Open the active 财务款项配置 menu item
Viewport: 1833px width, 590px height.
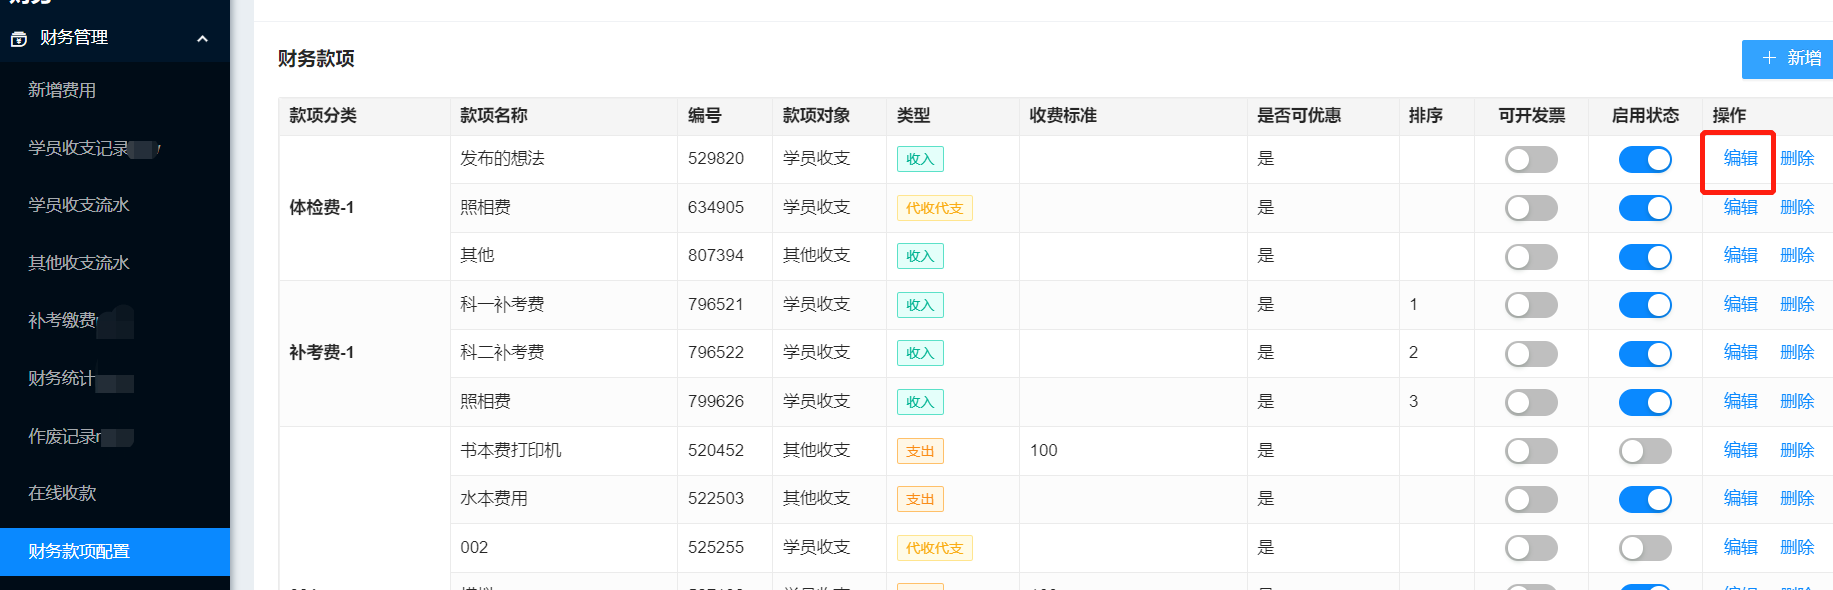(x=79, y=551)
